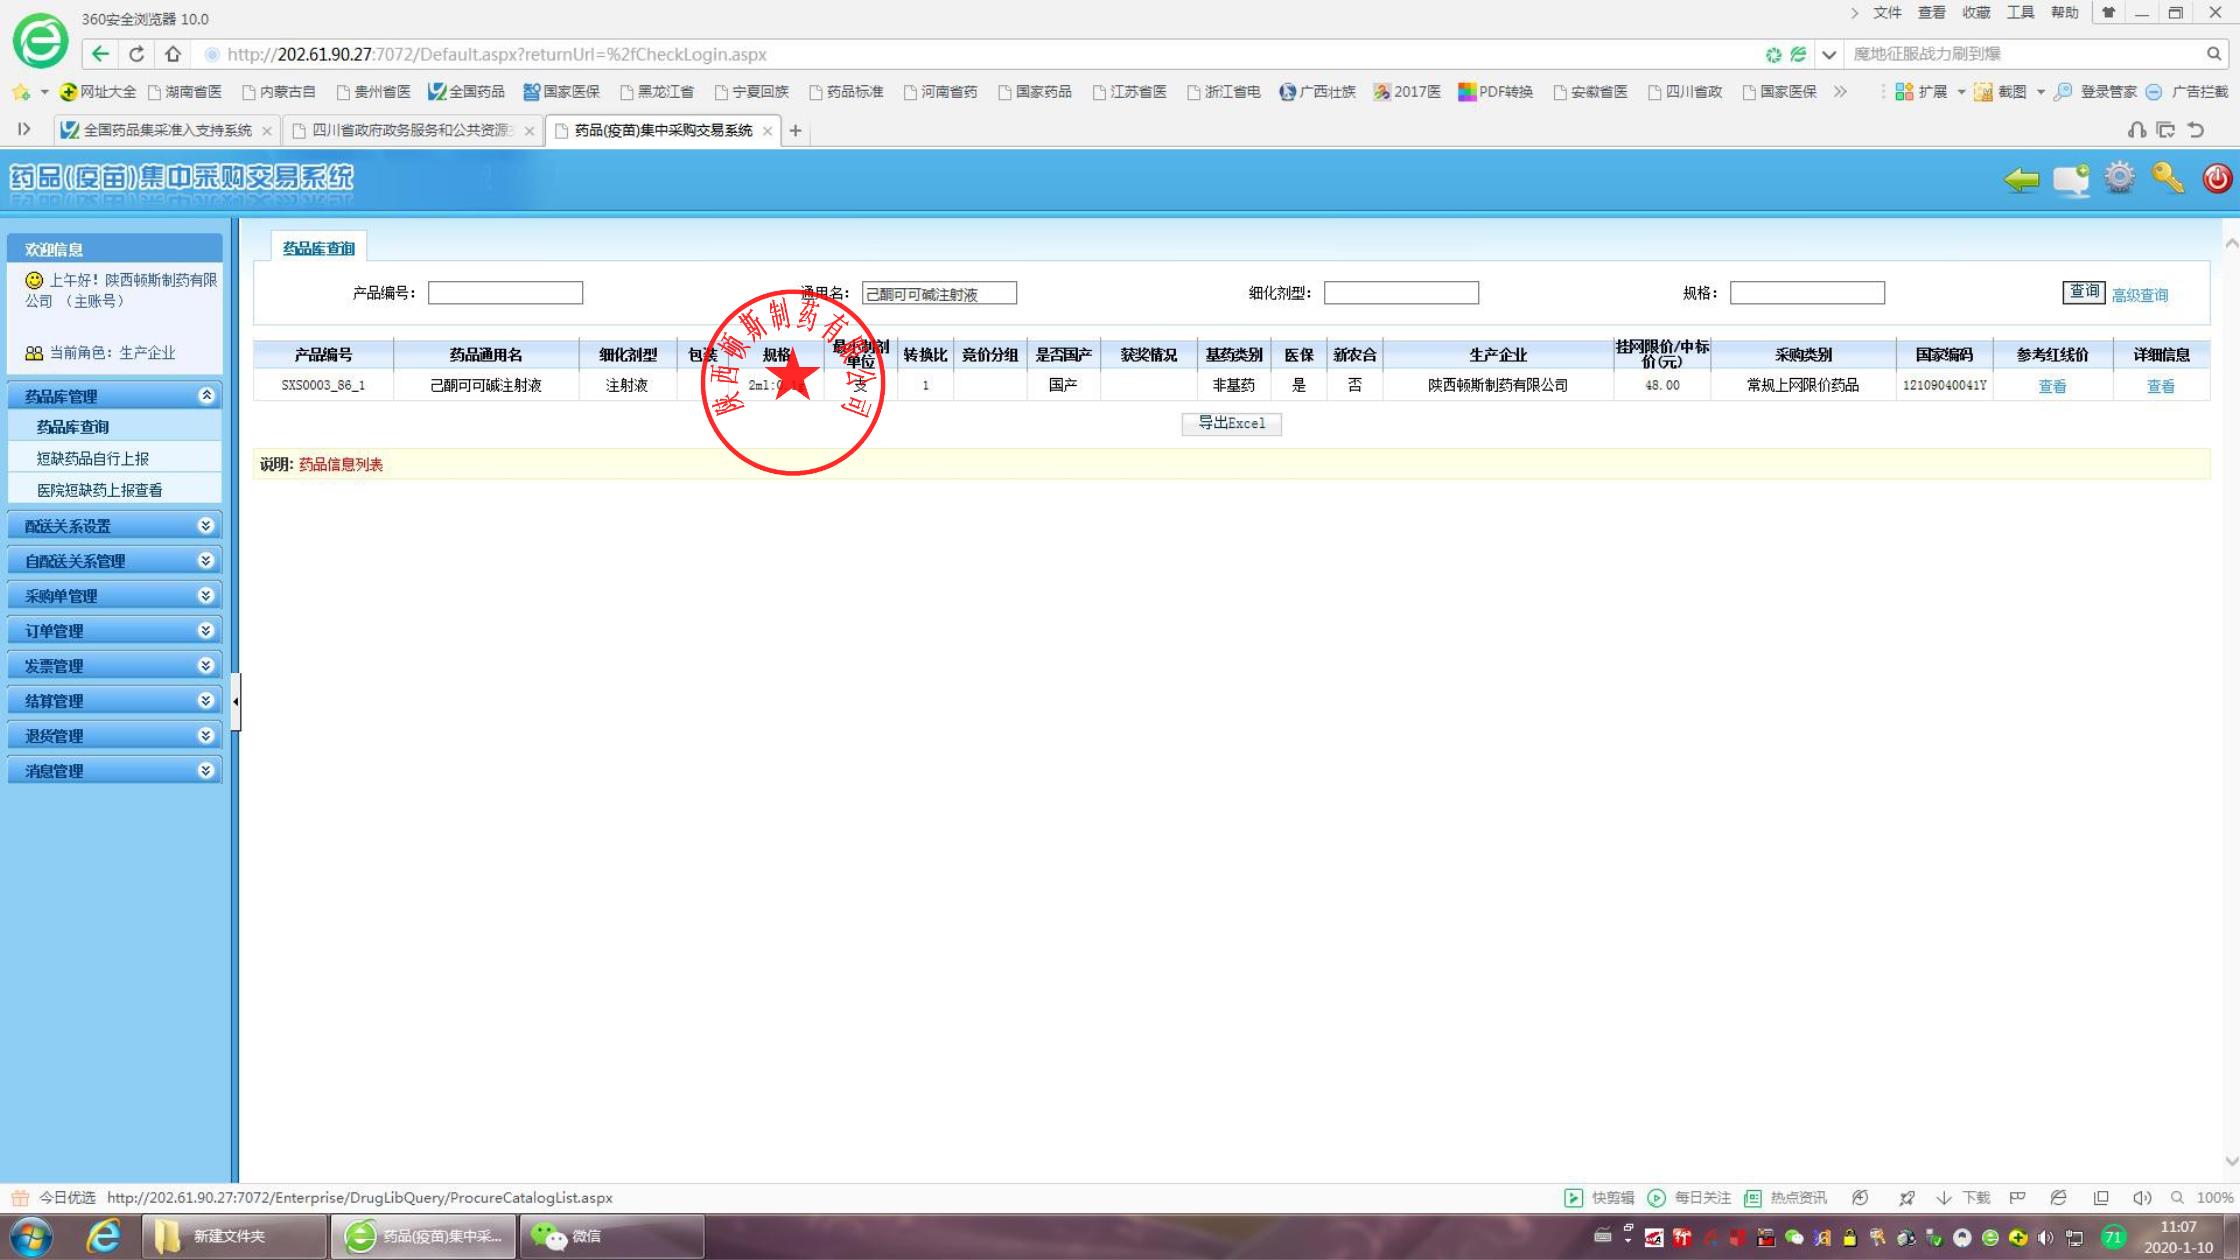
Task: Open the 微信 WeChat taskbar item
Action: pos(612,1237)
